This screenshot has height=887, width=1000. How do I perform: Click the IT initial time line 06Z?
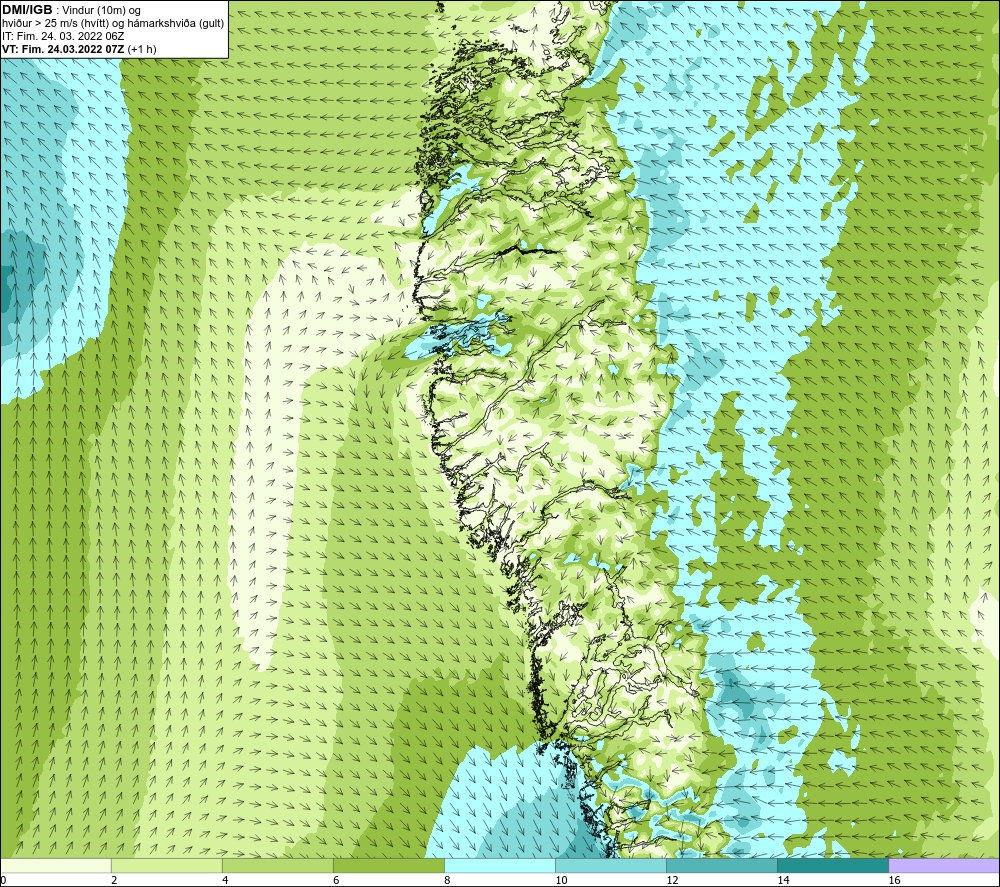63,36
